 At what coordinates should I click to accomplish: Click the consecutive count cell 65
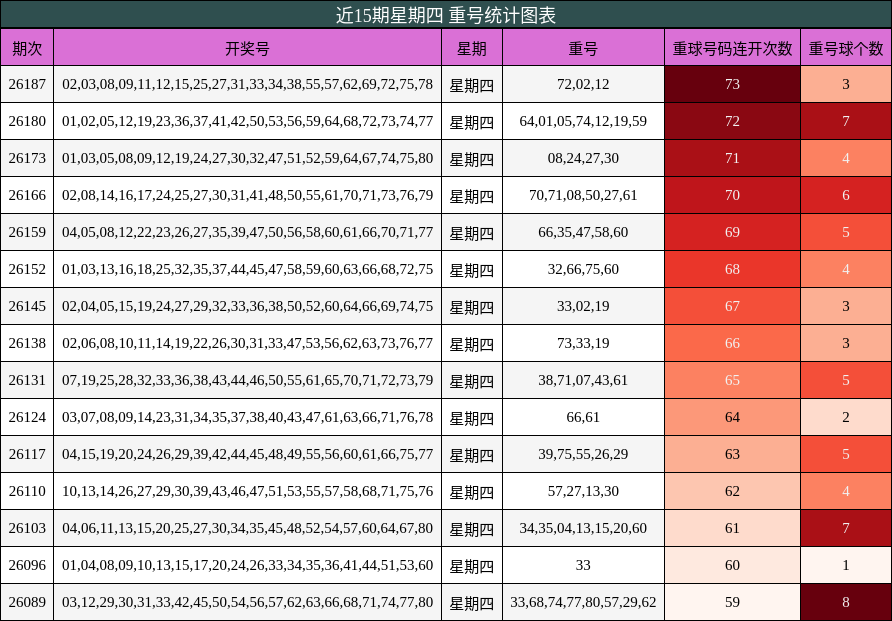[x=732, y=380]
